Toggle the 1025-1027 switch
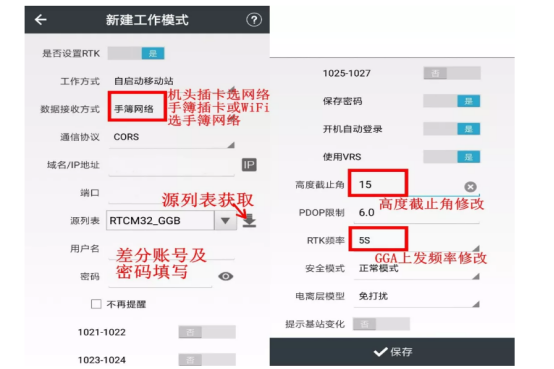Screen dimensions: 554x369 click(x=452, y=73)
